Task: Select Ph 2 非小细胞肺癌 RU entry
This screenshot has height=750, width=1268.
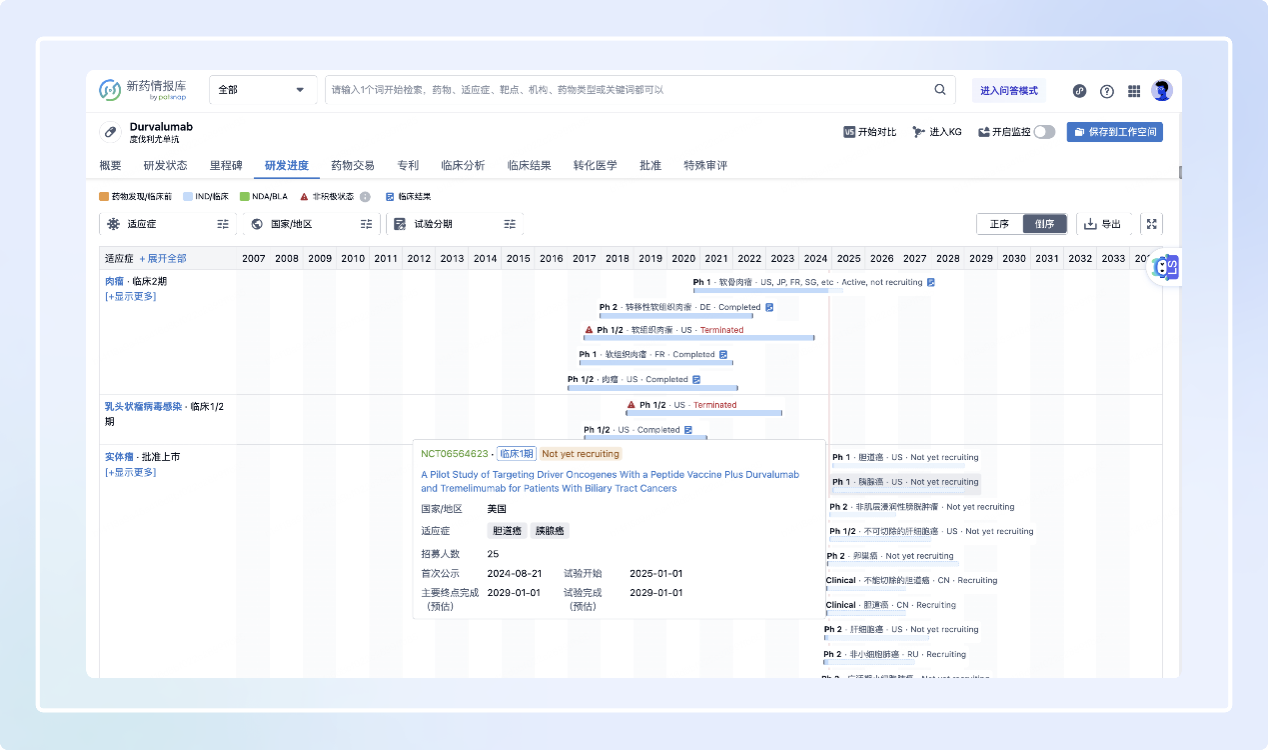Action: pyautogui.click(x=894, y=654)
